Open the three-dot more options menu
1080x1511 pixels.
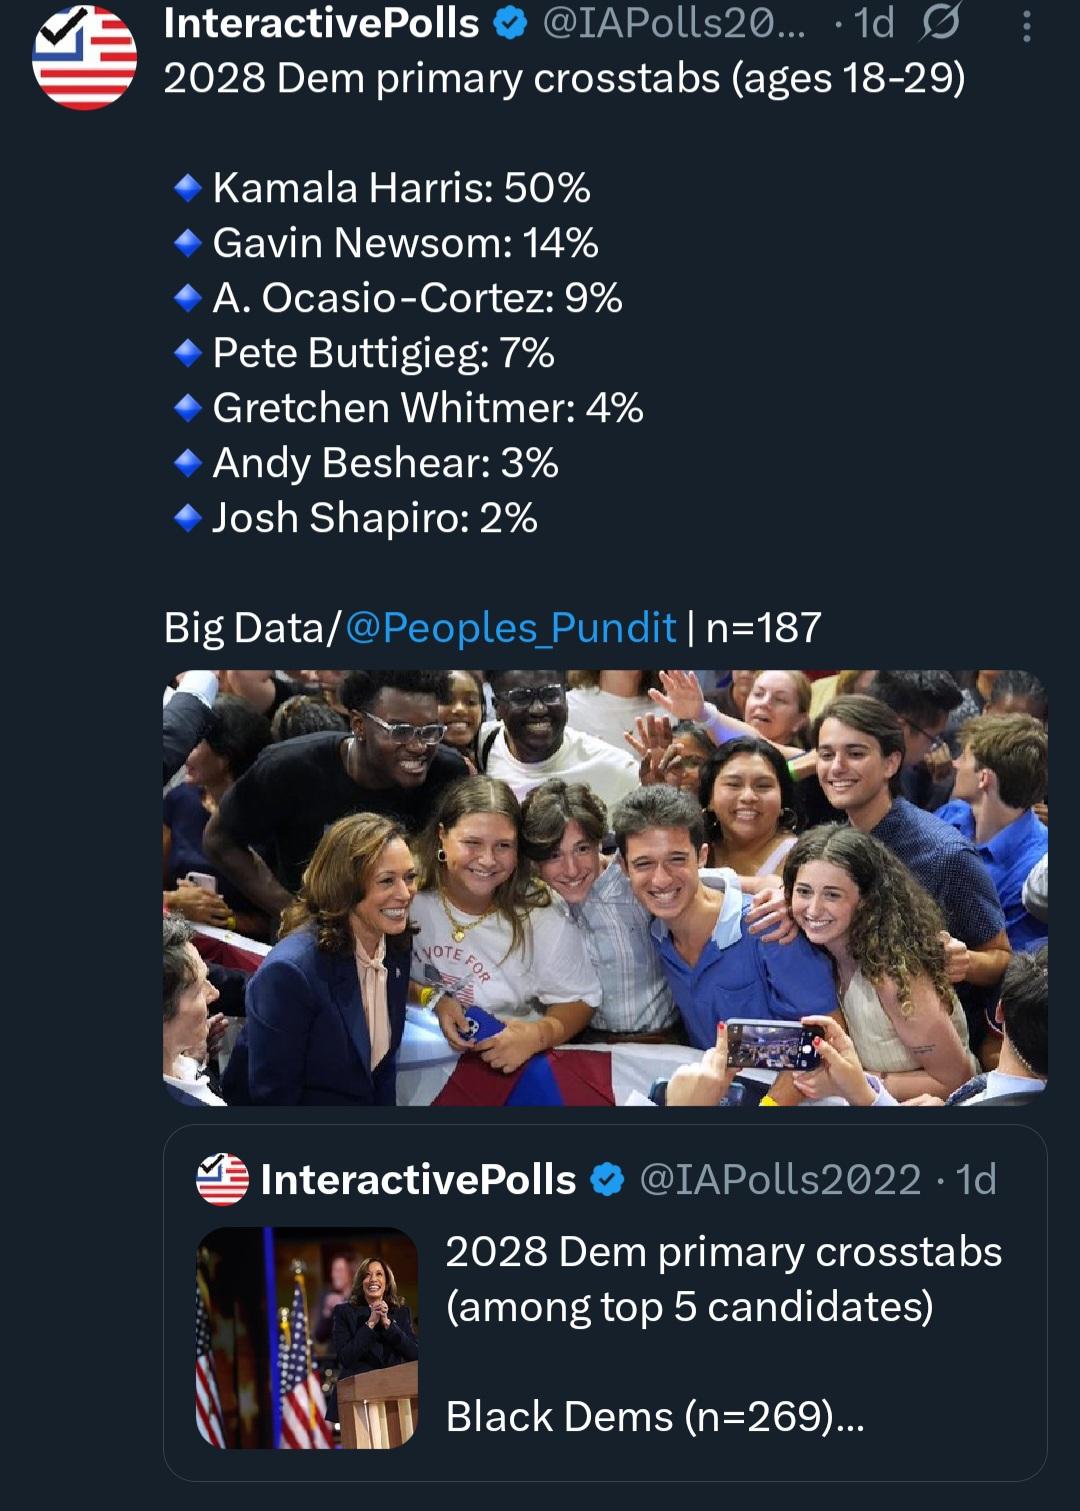1026,26
